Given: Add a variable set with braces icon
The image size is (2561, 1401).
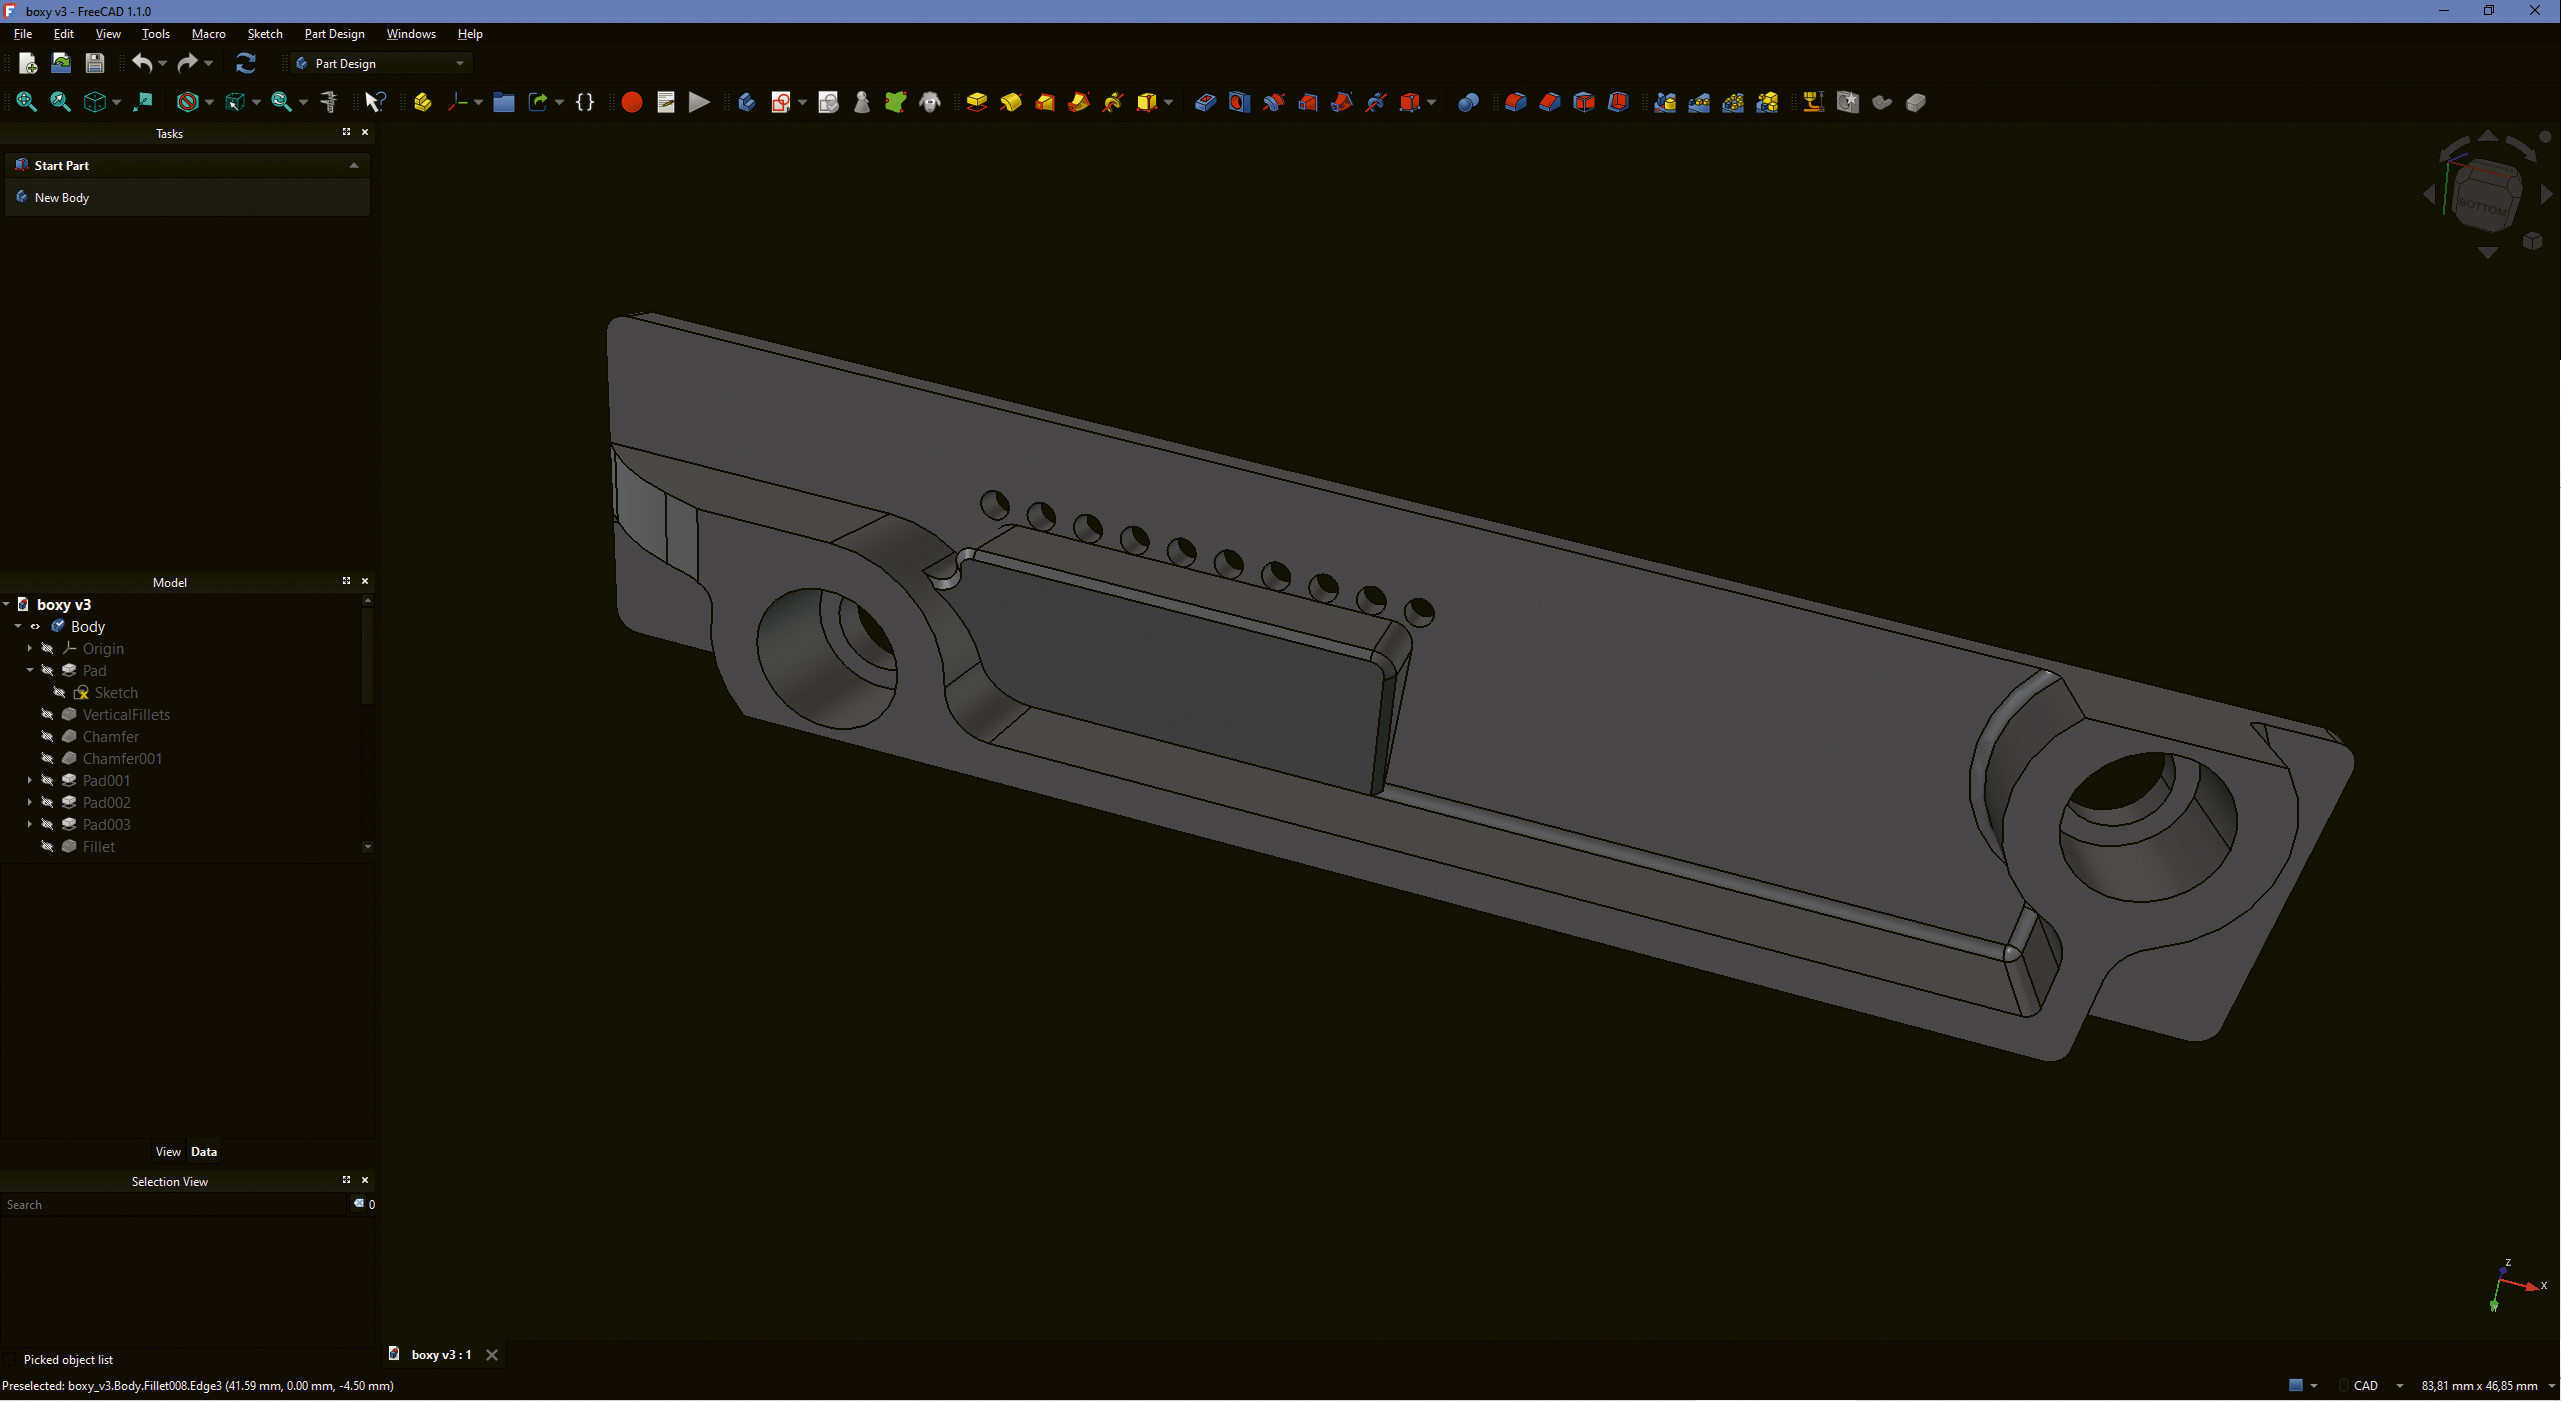Looking at the screenshot, I should pyautogui.click(x=585, y=102).
